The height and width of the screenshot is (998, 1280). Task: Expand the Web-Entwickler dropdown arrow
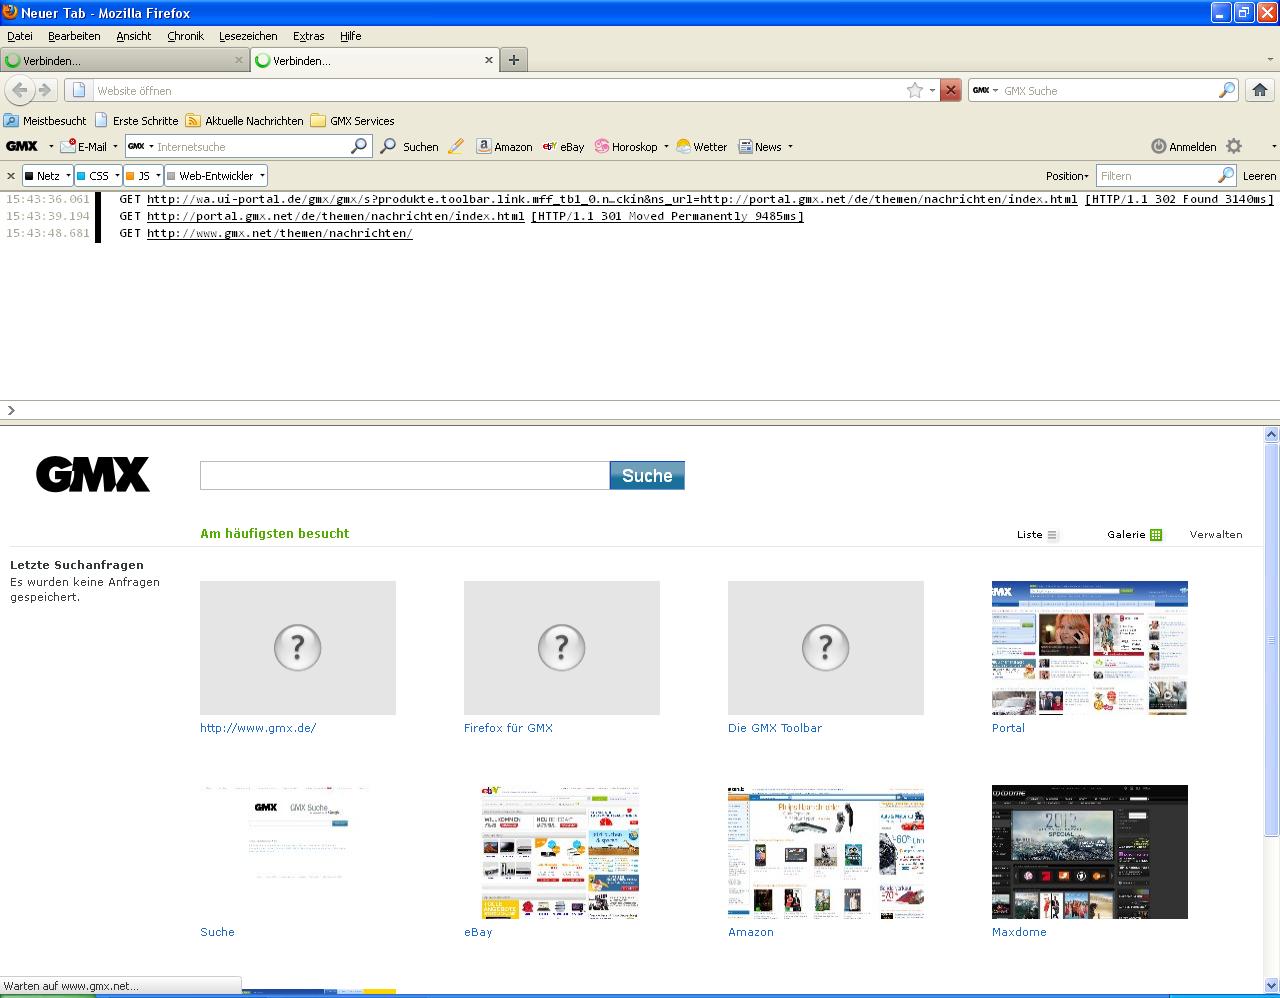coord(262,176)
